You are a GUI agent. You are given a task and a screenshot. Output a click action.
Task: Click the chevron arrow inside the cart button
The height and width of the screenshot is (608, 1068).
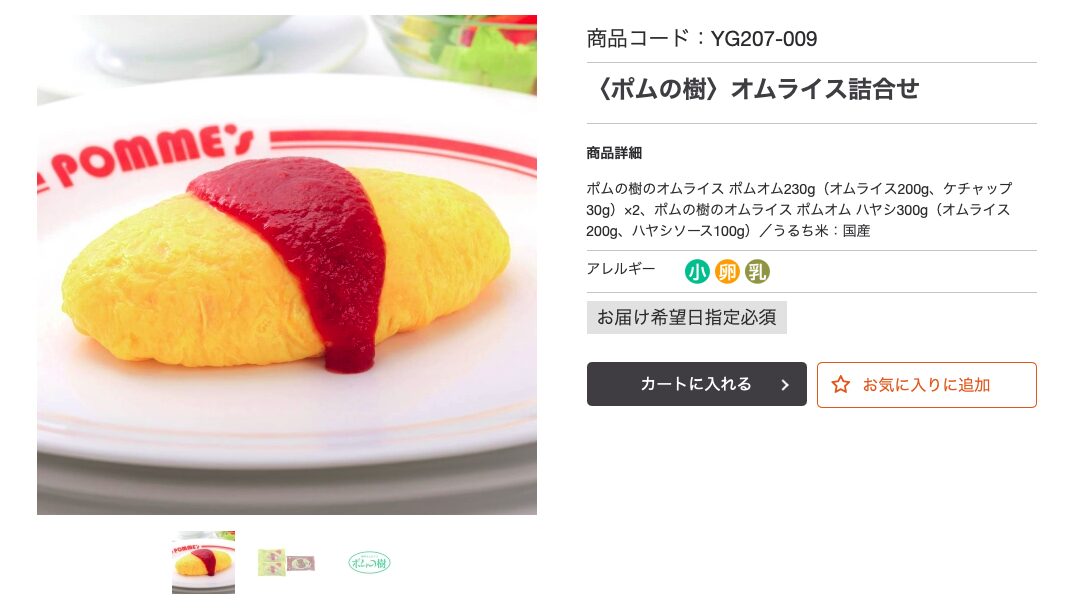(x=785, y=385)
